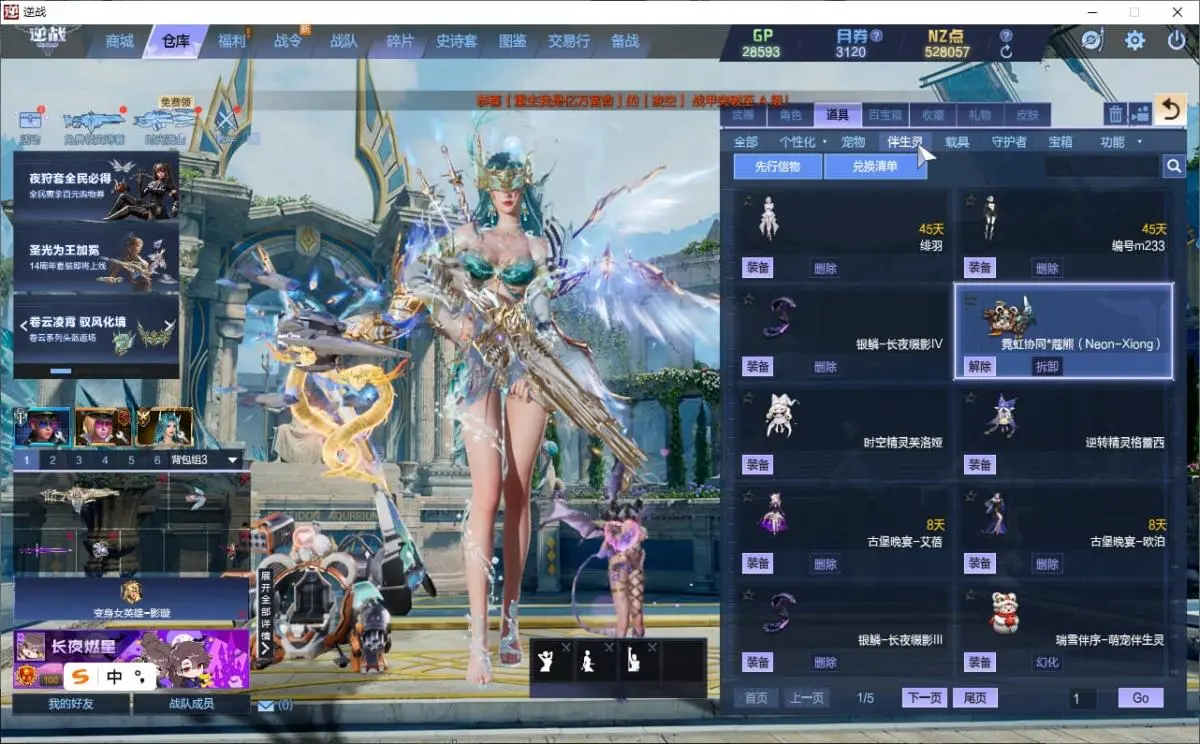1200x744 pixels.
Task: Click help icon next to 月券
Action: click(x=876, y=35)
